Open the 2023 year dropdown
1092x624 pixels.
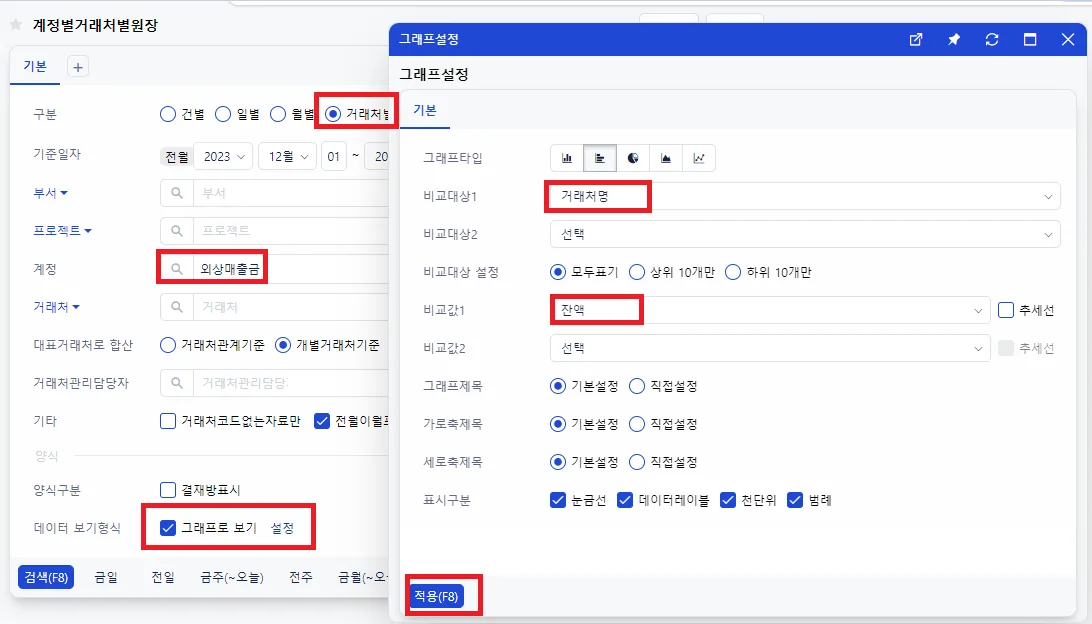(224, 157)
